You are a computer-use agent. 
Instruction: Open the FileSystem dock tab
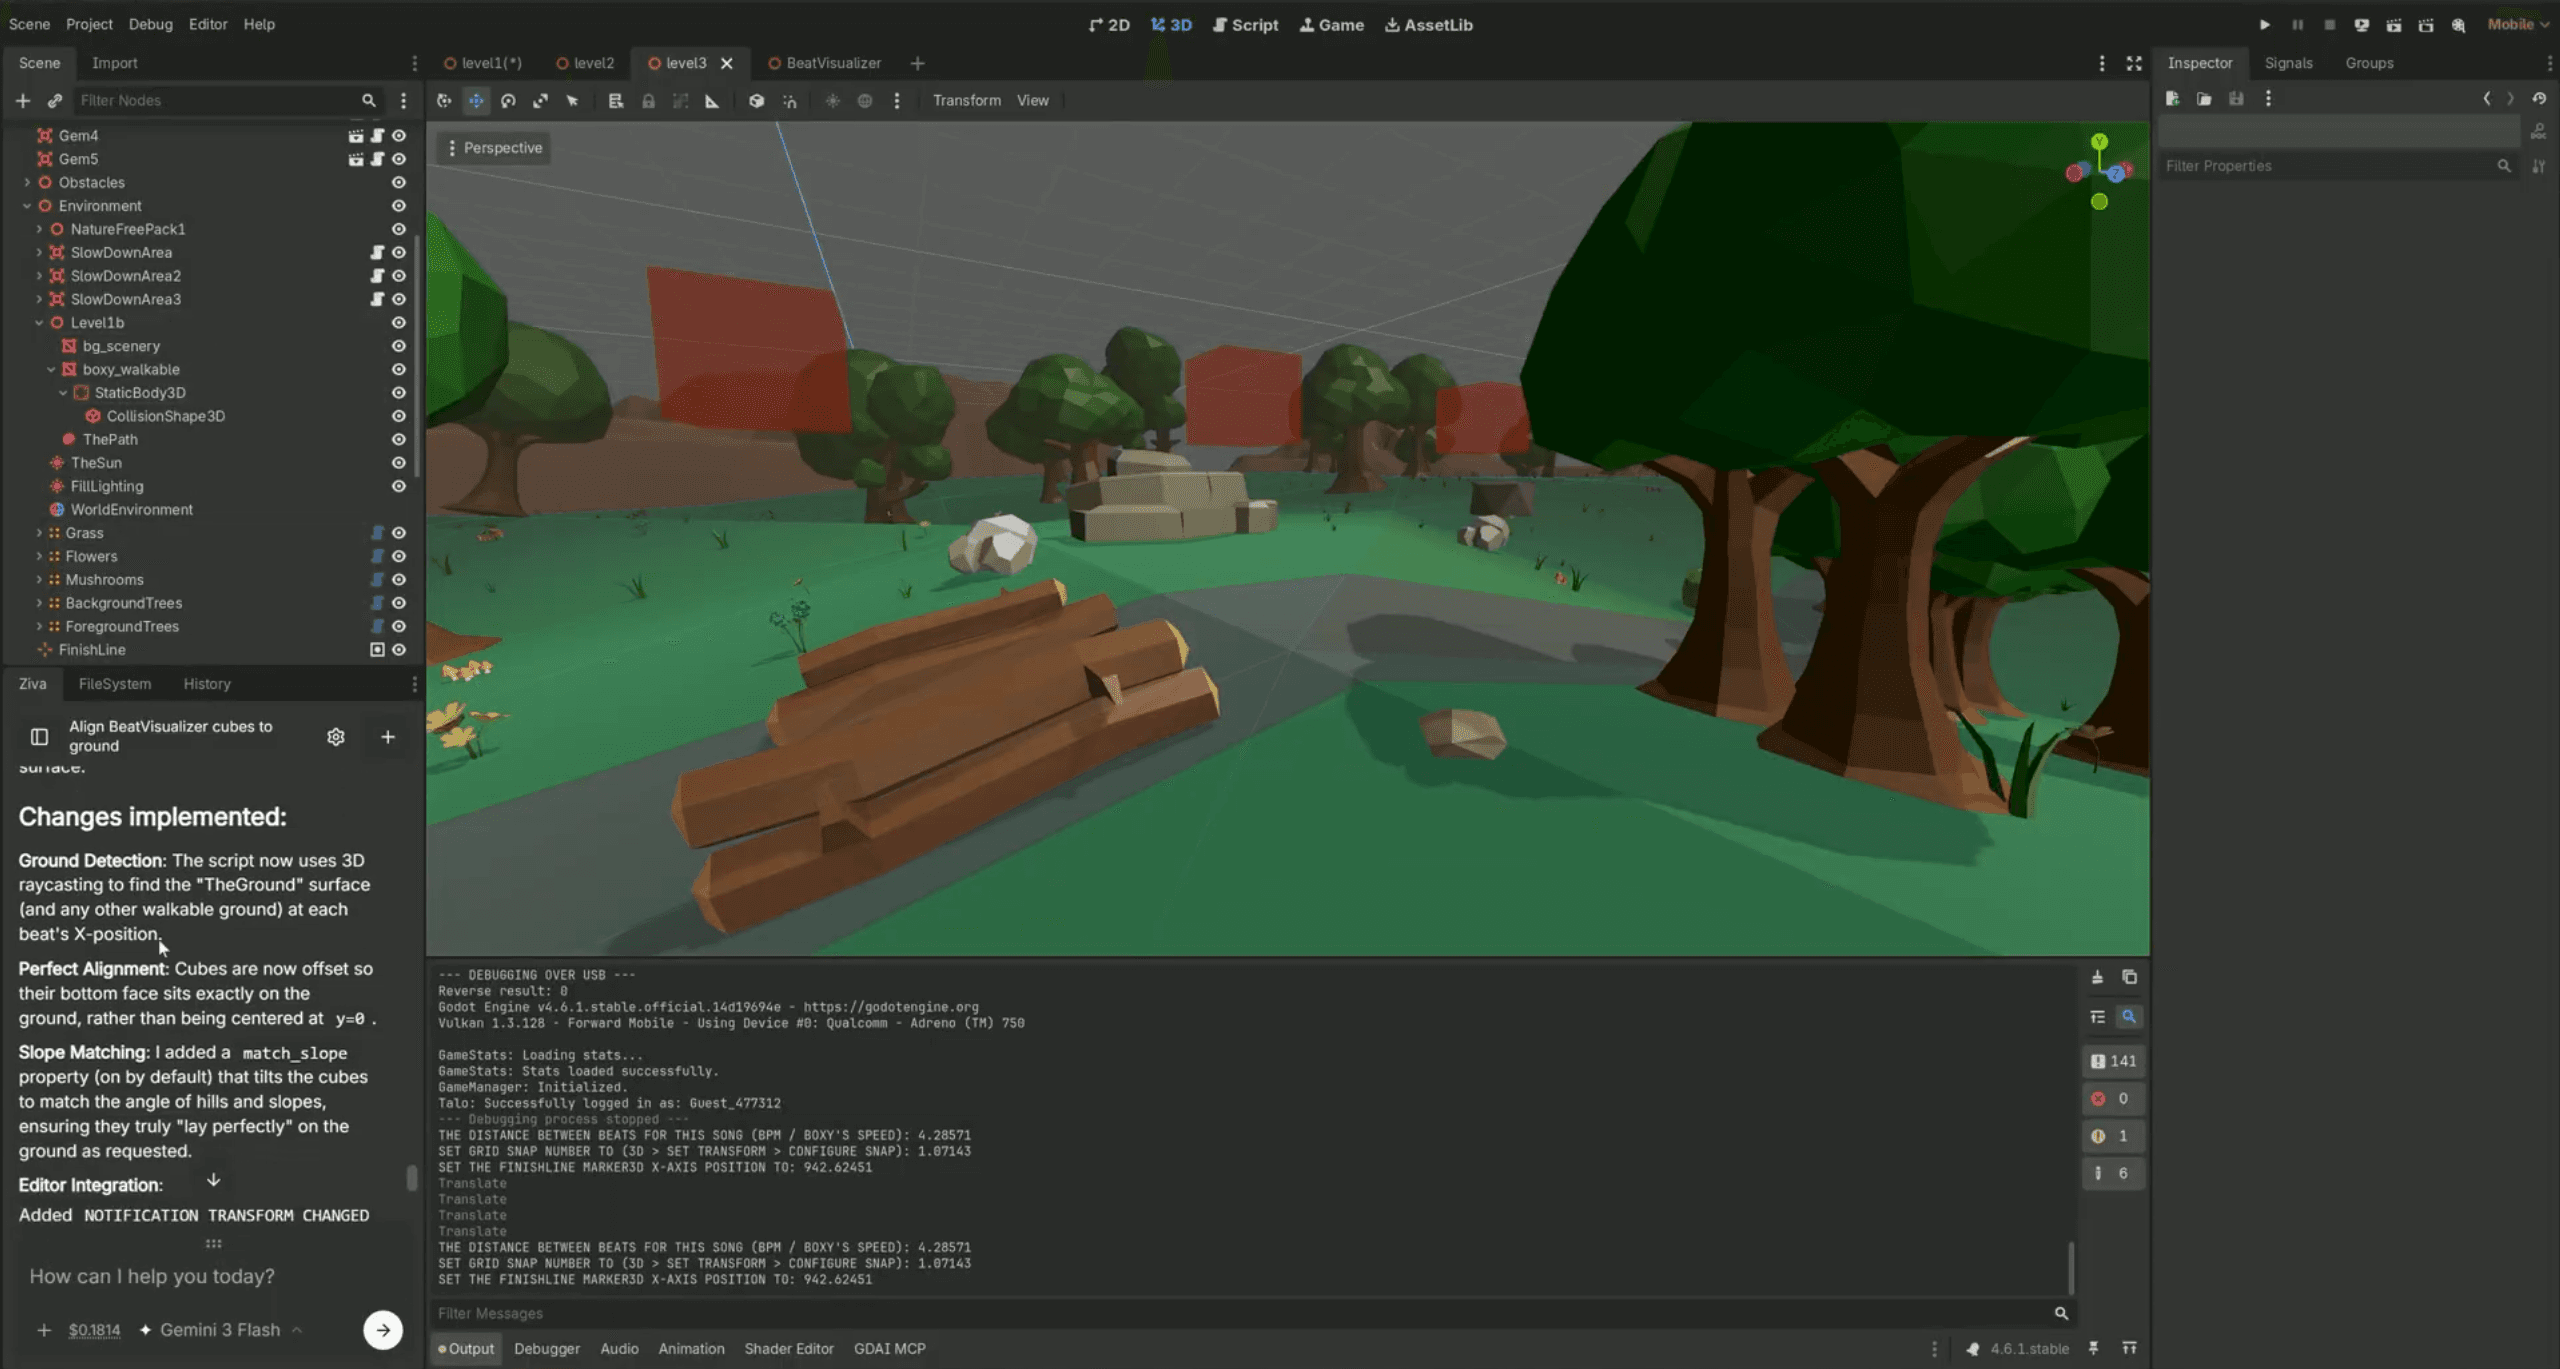point(115,684)
